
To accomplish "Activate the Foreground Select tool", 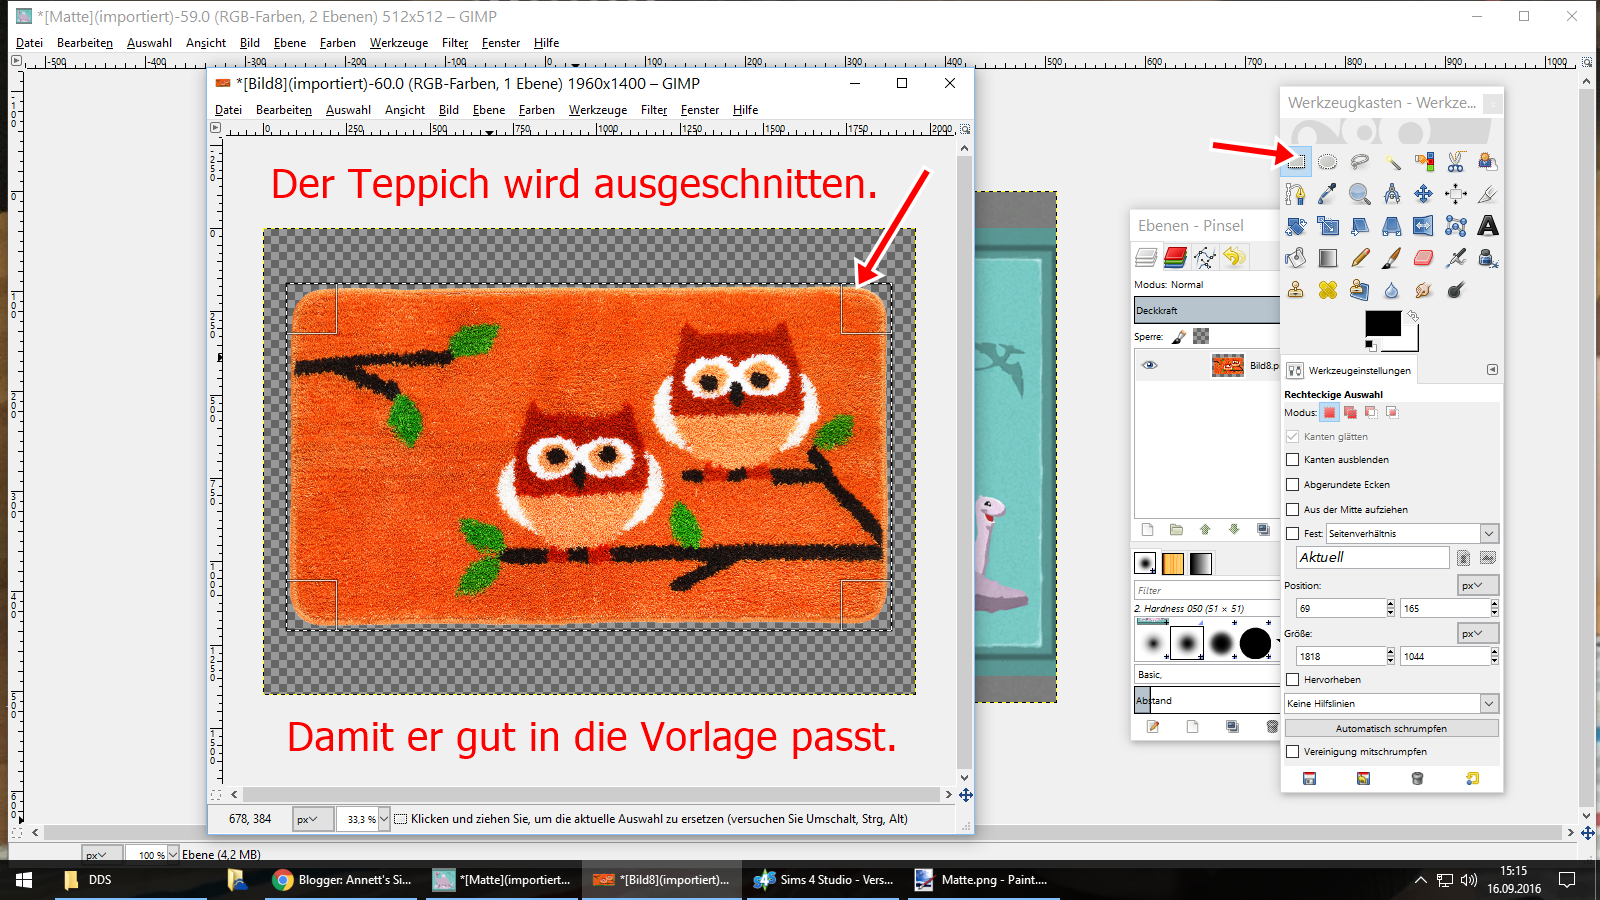I will point(1488,162).
